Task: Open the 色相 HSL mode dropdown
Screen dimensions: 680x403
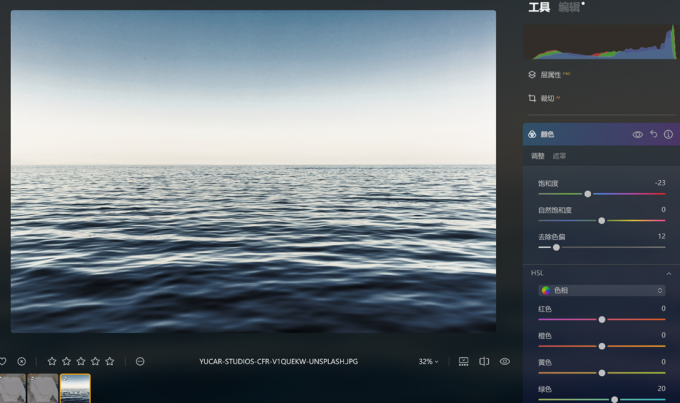Action: tap(601, 290)
